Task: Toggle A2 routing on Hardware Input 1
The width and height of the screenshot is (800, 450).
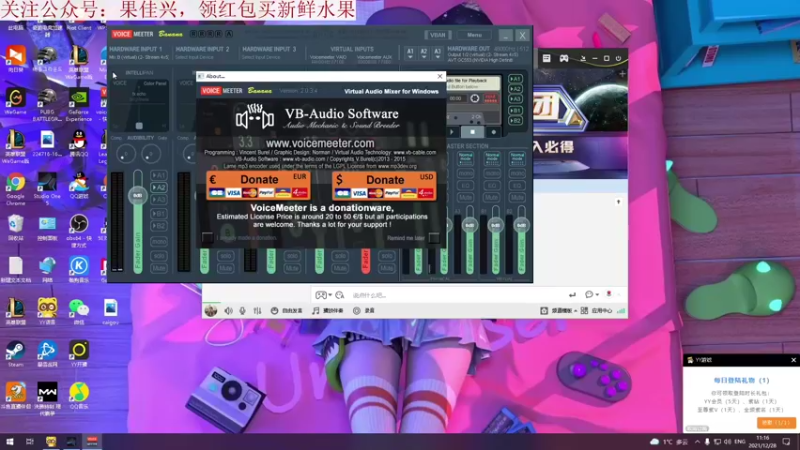Action: click(x=159, y=187)
